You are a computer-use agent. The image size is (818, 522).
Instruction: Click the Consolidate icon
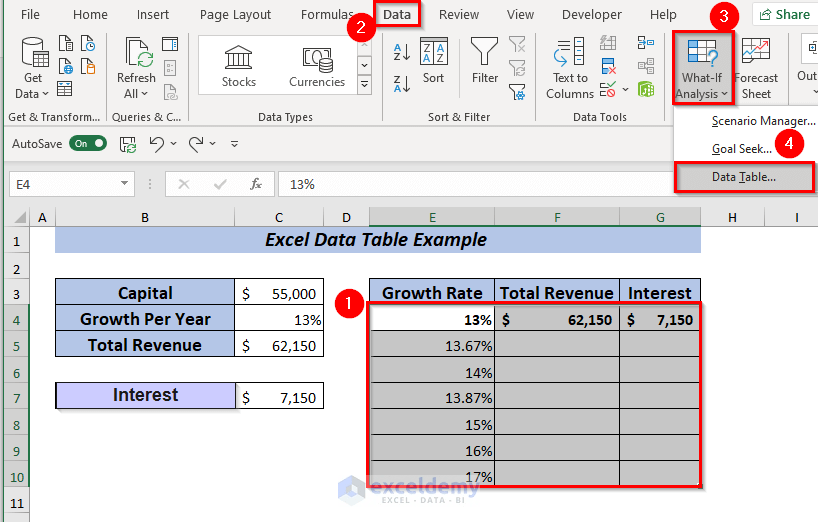click(x=646, y=43)
